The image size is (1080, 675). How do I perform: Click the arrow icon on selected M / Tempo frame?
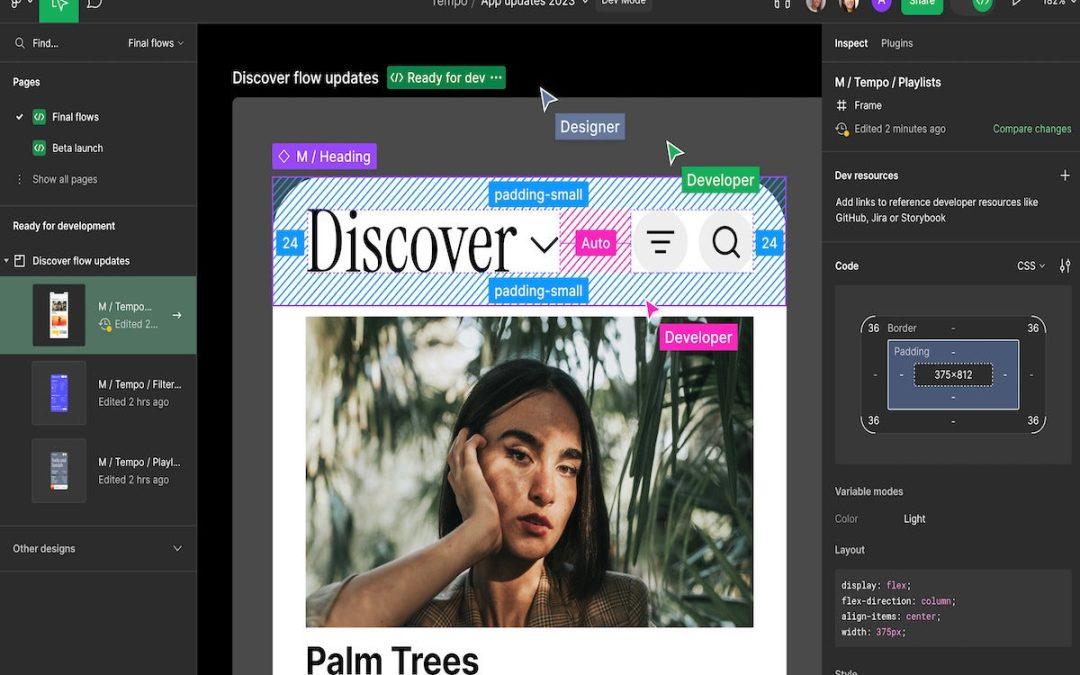pyautogui.click(x=177, y=315)
